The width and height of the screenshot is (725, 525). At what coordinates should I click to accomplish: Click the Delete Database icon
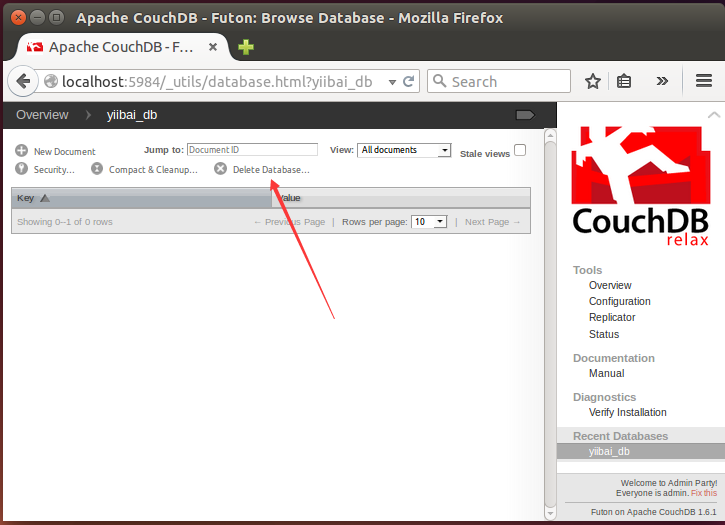coord(221,169)
